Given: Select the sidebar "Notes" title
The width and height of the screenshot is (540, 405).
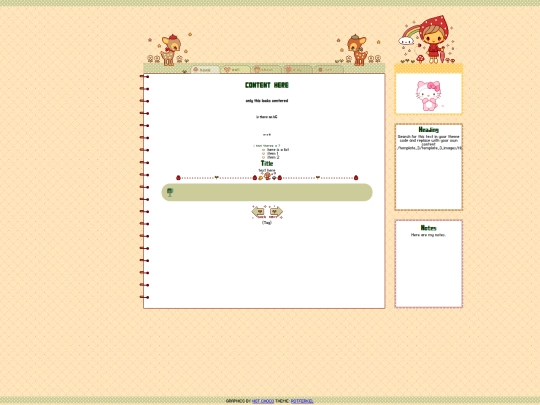Looking at the screenshot, I should coord(428,228).
